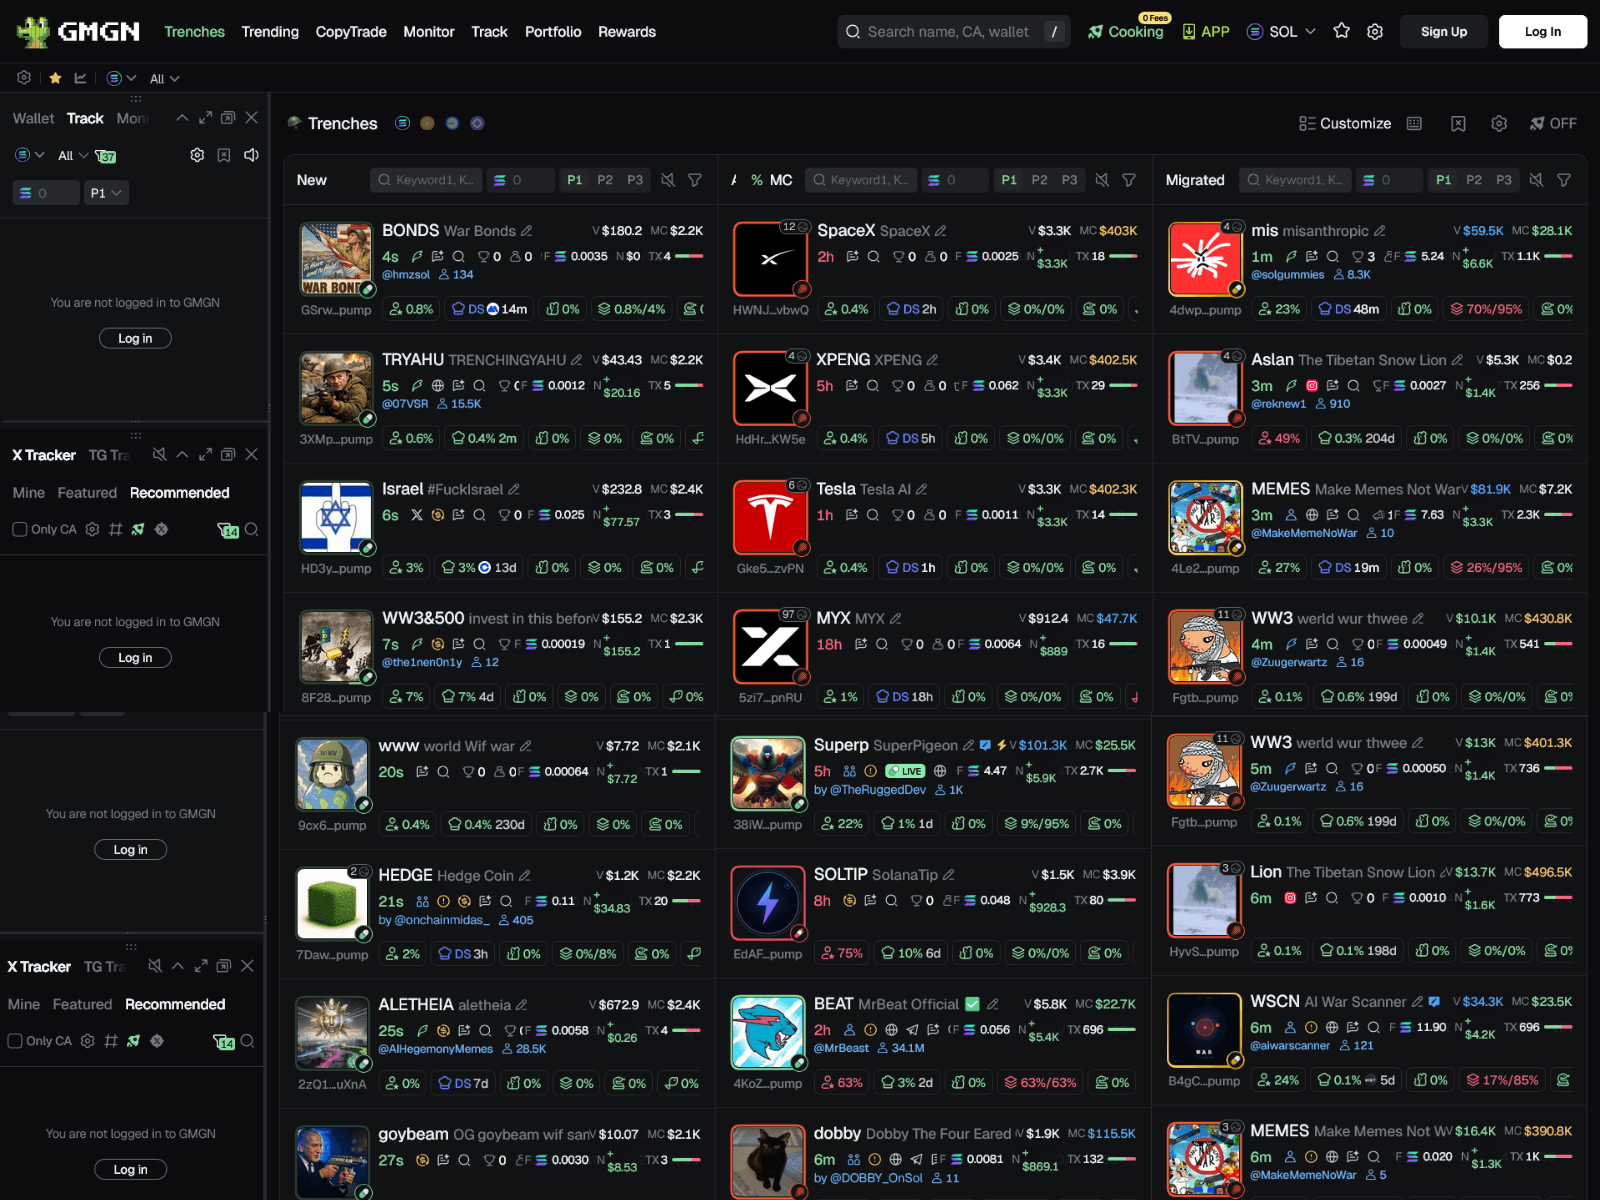Screen dimensions: 1600x1200
Task: Open the % MC column filter funnel
Action: click(1129, 180)
